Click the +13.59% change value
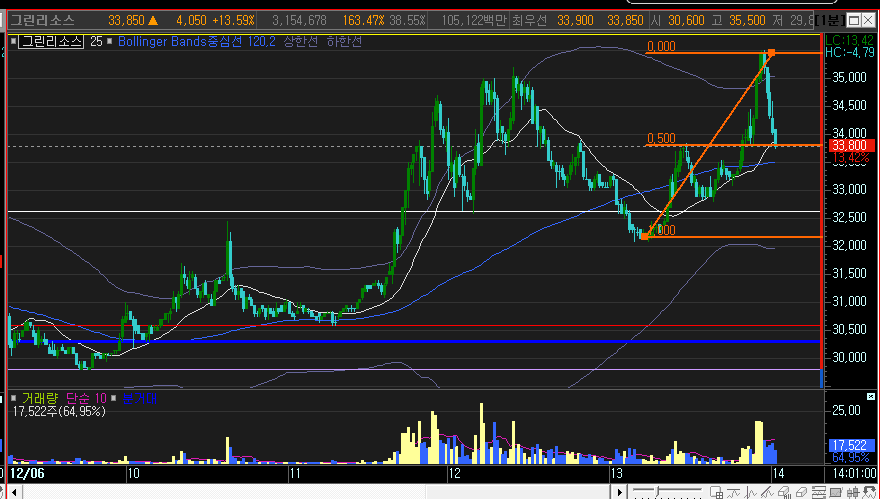The height and width of the screenshot is (499, 880). 234,21
